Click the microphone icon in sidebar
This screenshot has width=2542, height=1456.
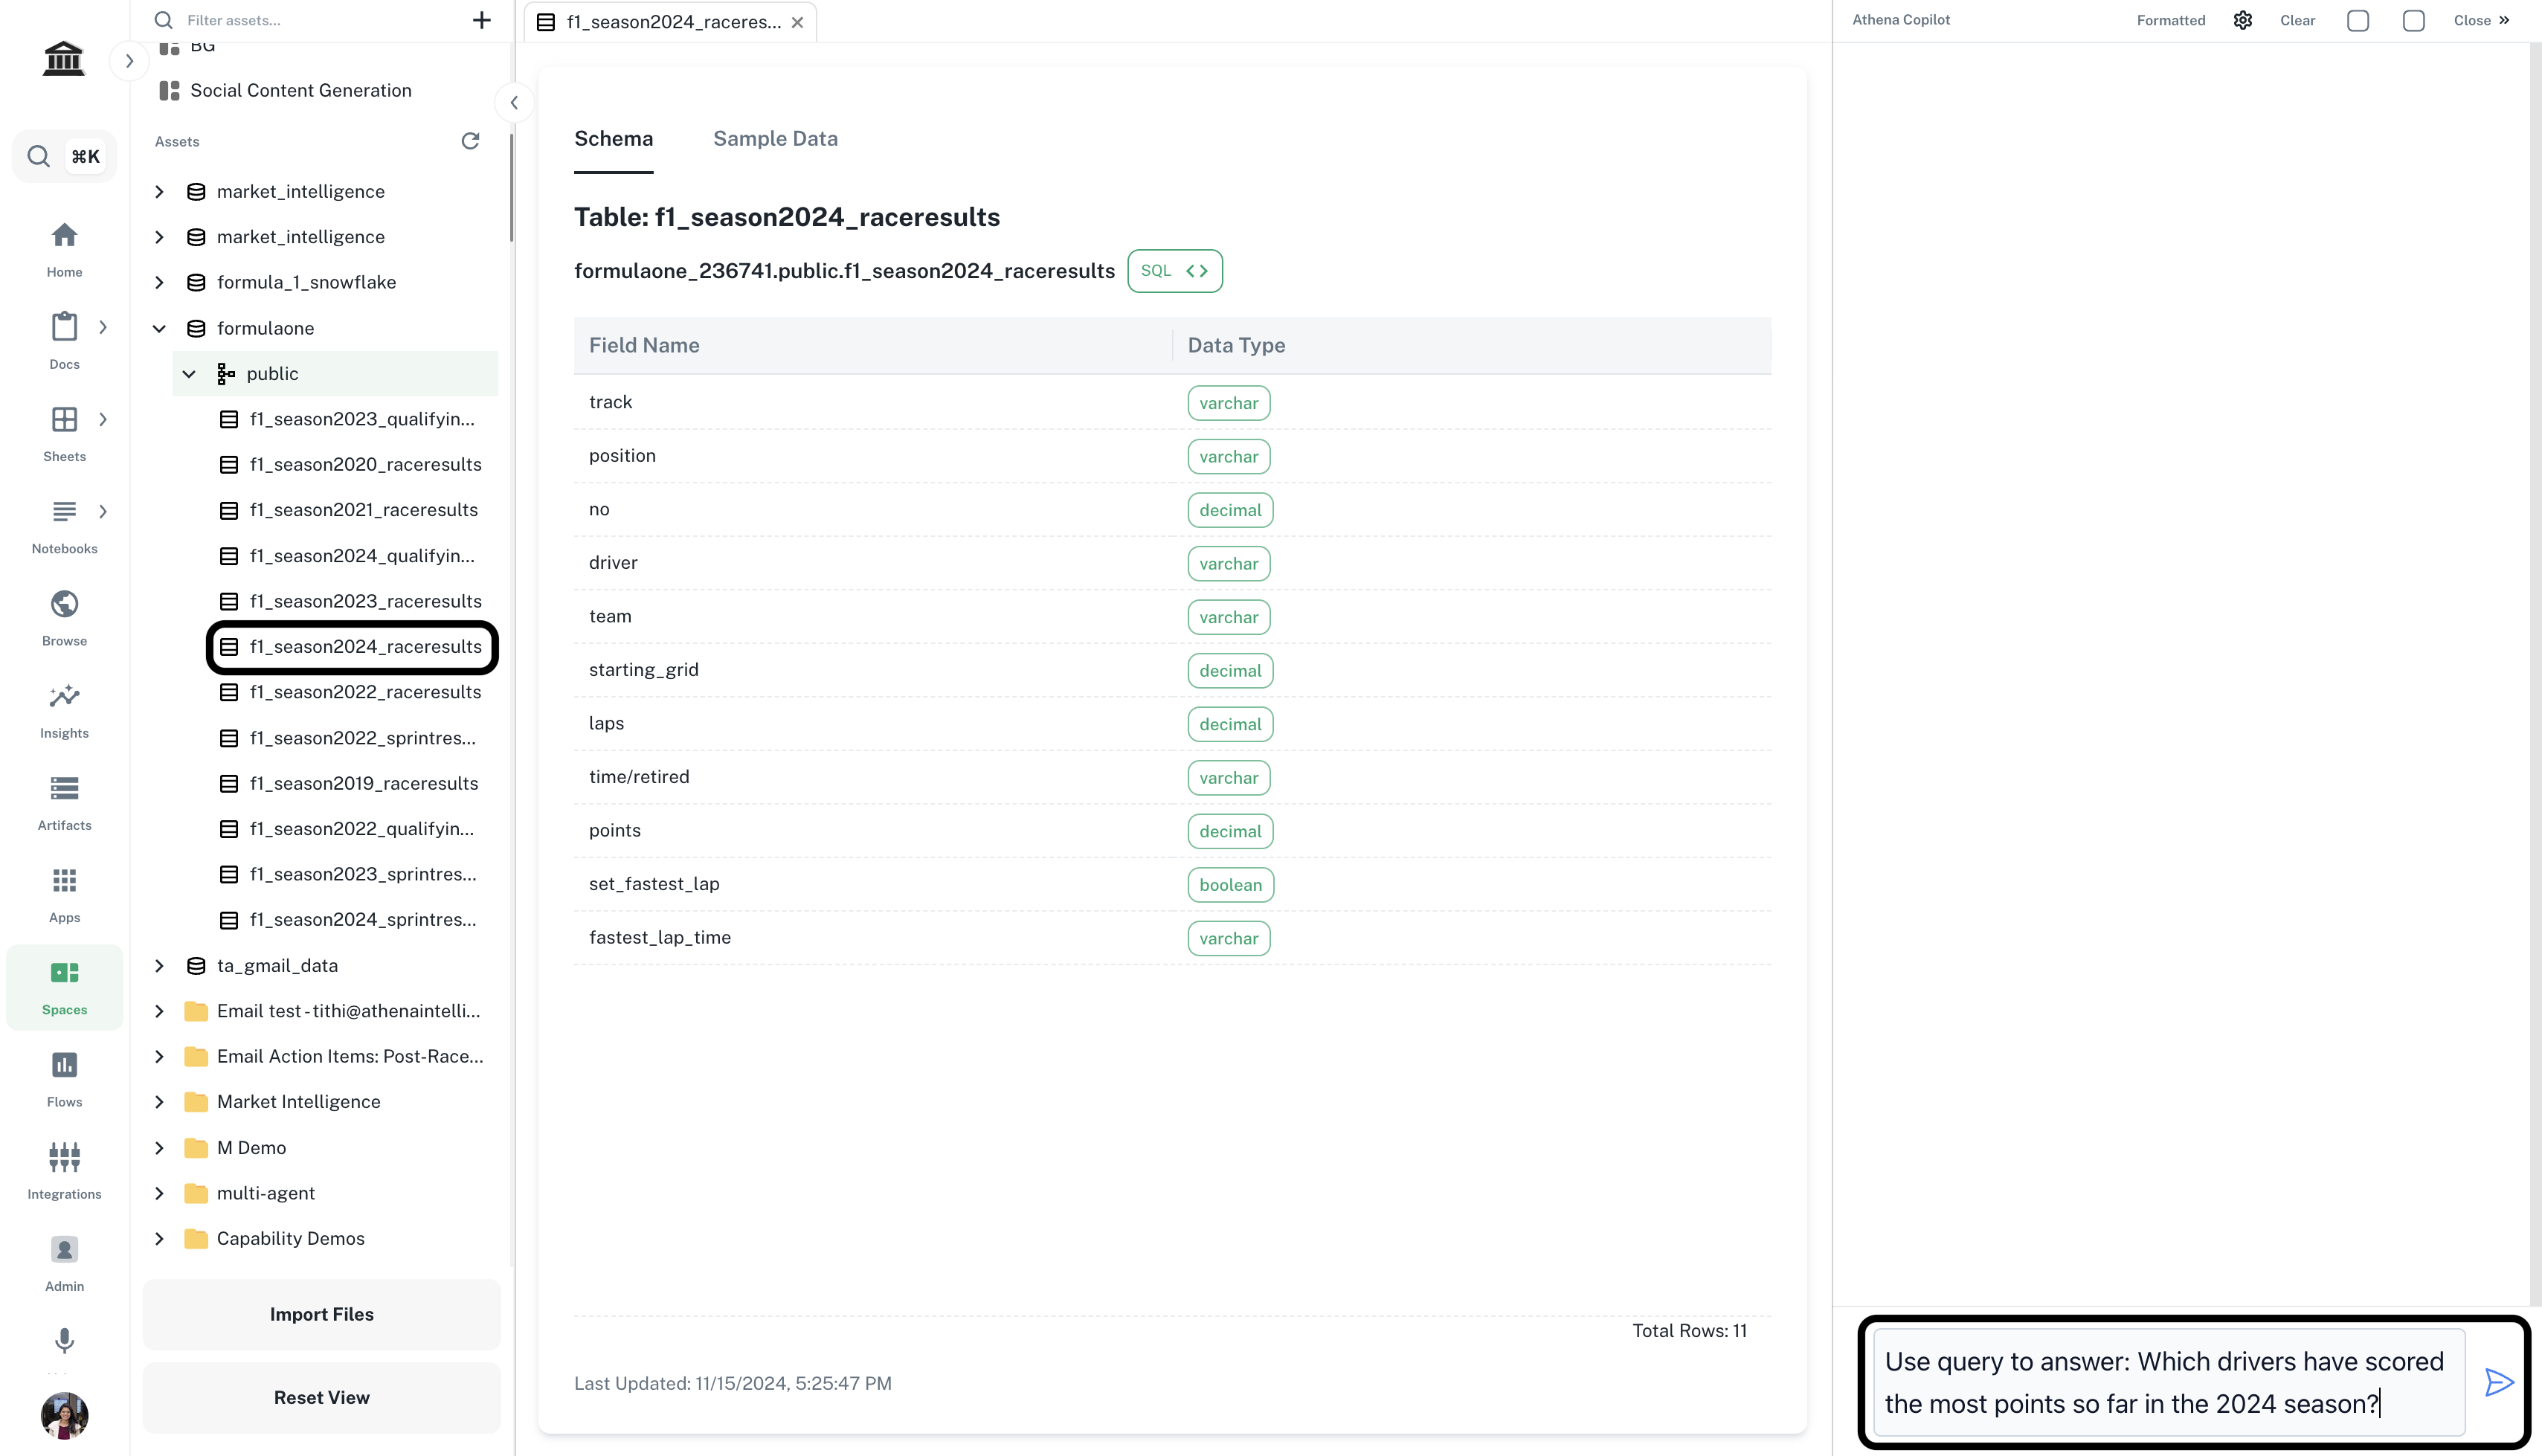(x=64, y=1340)
